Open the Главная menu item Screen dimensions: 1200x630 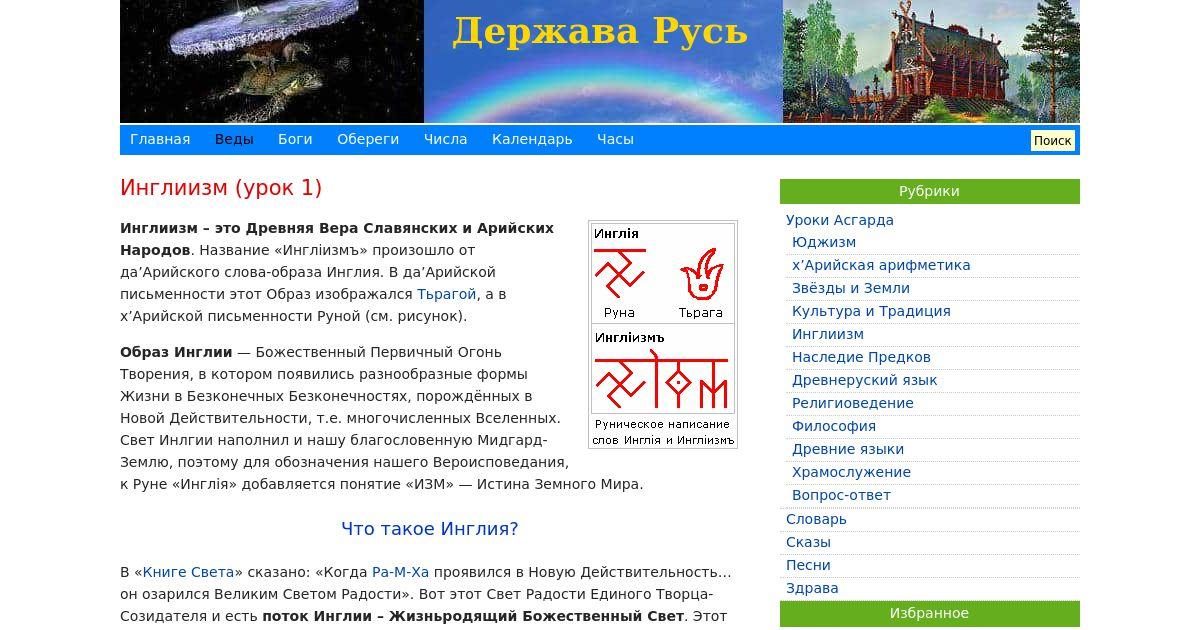[160, 140]
